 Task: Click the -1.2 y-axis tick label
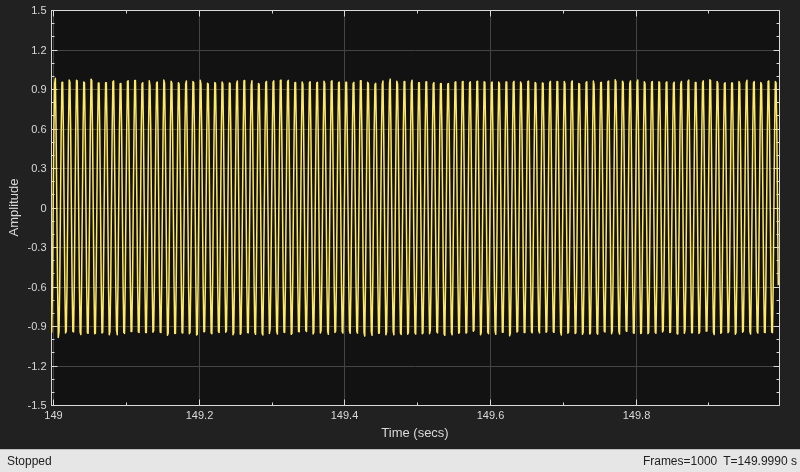(x=37, y=366)
